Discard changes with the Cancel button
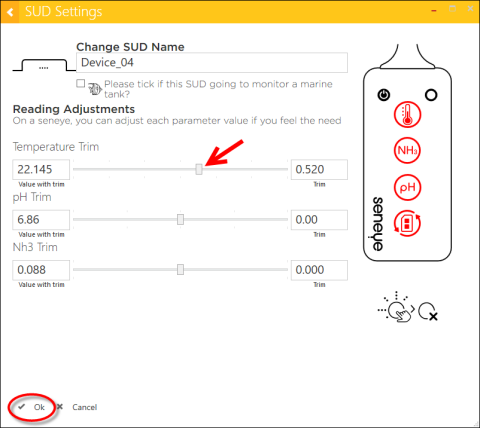480x428 pixels. (77, 407)
